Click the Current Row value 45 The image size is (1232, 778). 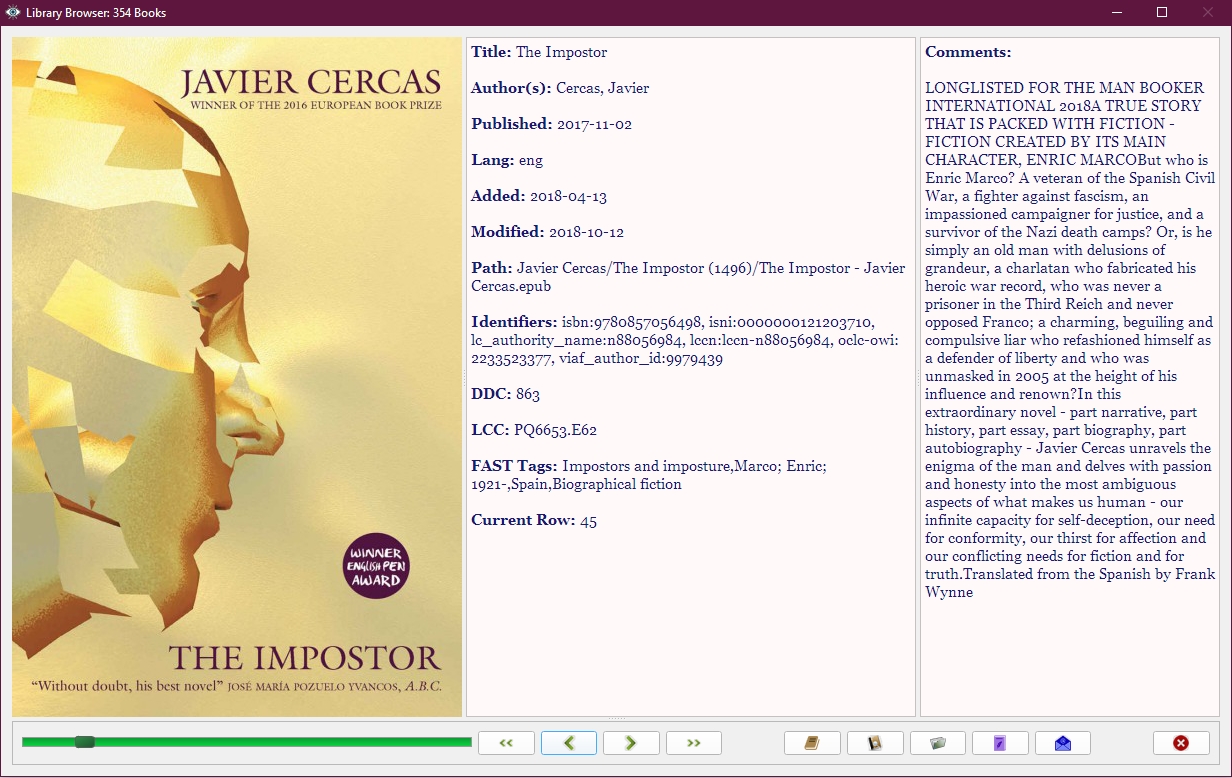click(x=588, y=520)
